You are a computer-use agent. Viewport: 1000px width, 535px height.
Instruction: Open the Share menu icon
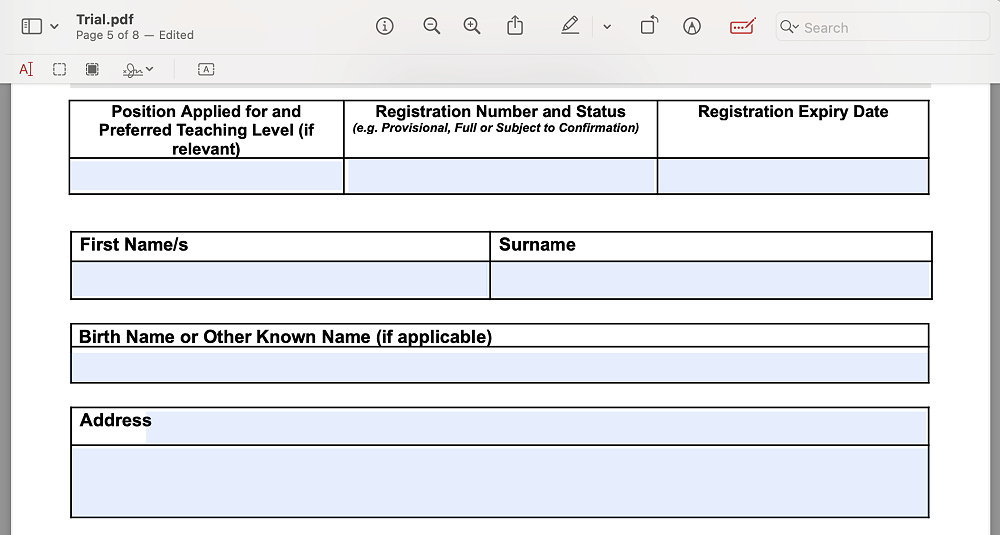coord(515,27)
